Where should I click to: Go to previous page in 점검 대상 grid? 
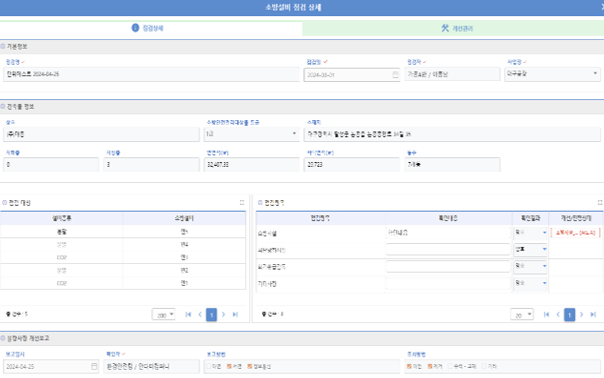(200, 314)
